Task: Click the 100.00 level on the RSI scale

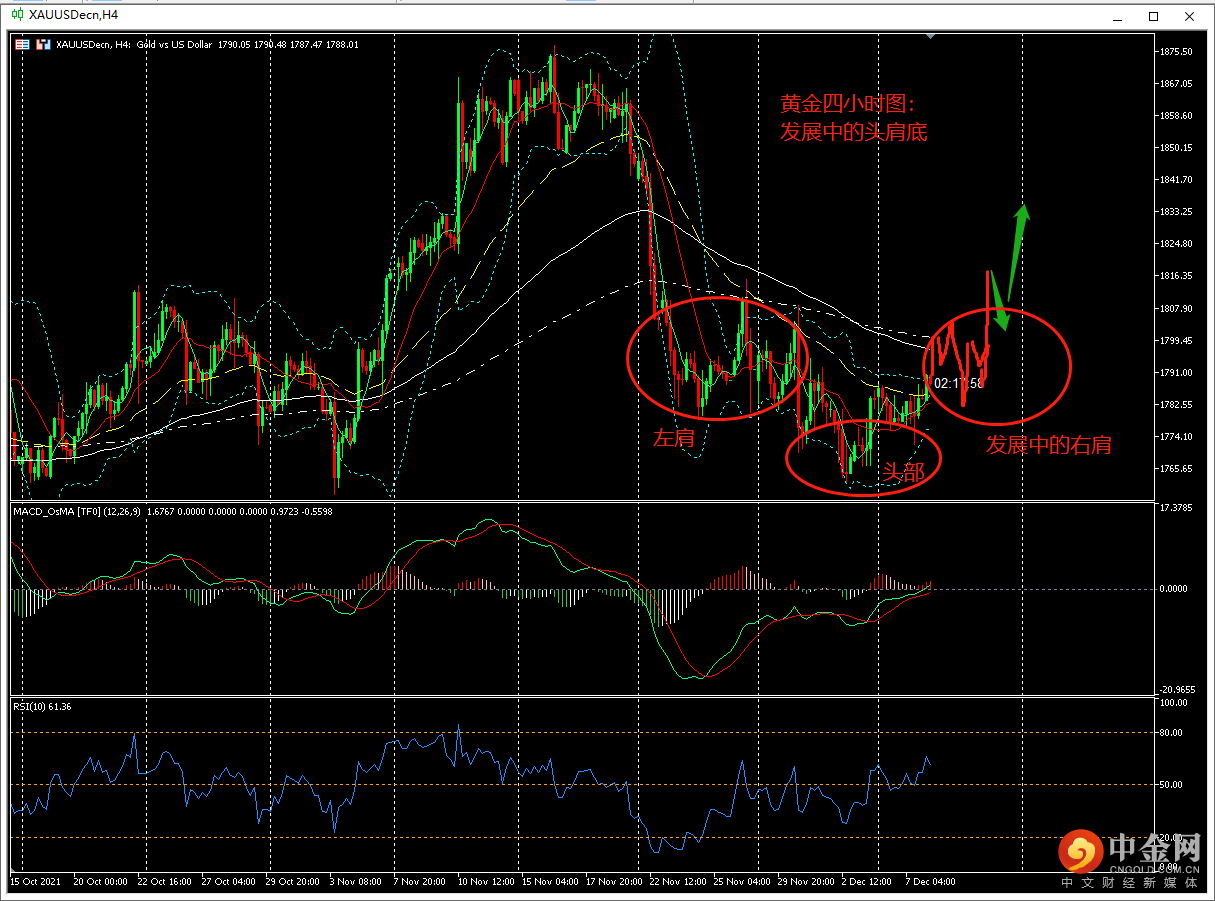Action: (1176, 703)
